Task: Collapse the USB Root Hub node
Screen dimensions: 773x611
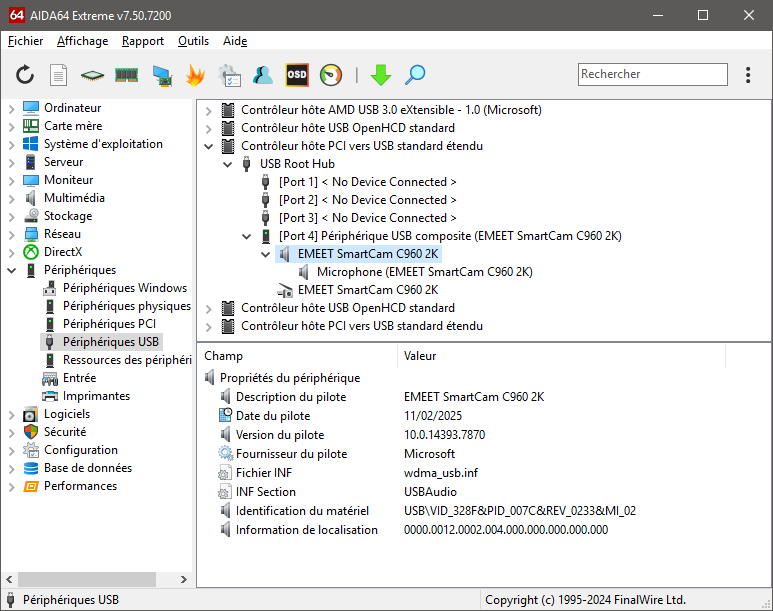Action: point(227,164)
